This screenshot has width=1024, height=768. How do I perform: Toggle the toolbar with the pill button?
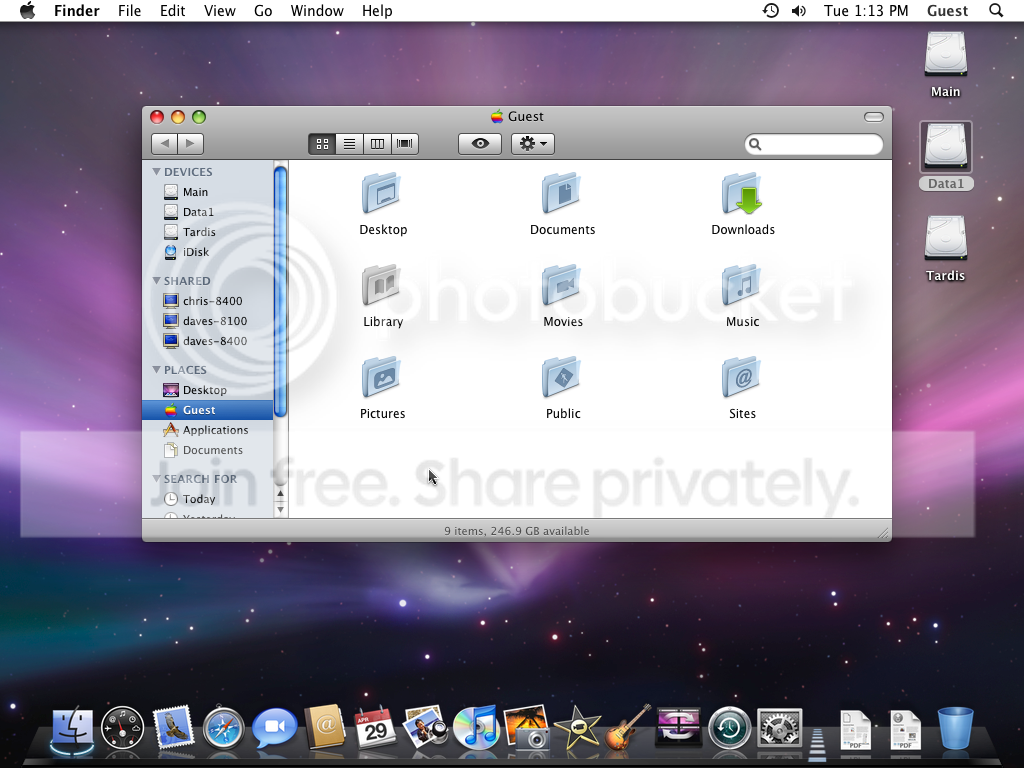pos(873,117)
